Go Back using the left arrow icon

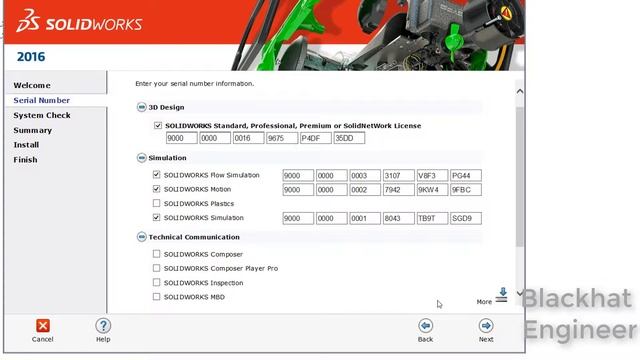pyautogui.click(x=425, y=326)
